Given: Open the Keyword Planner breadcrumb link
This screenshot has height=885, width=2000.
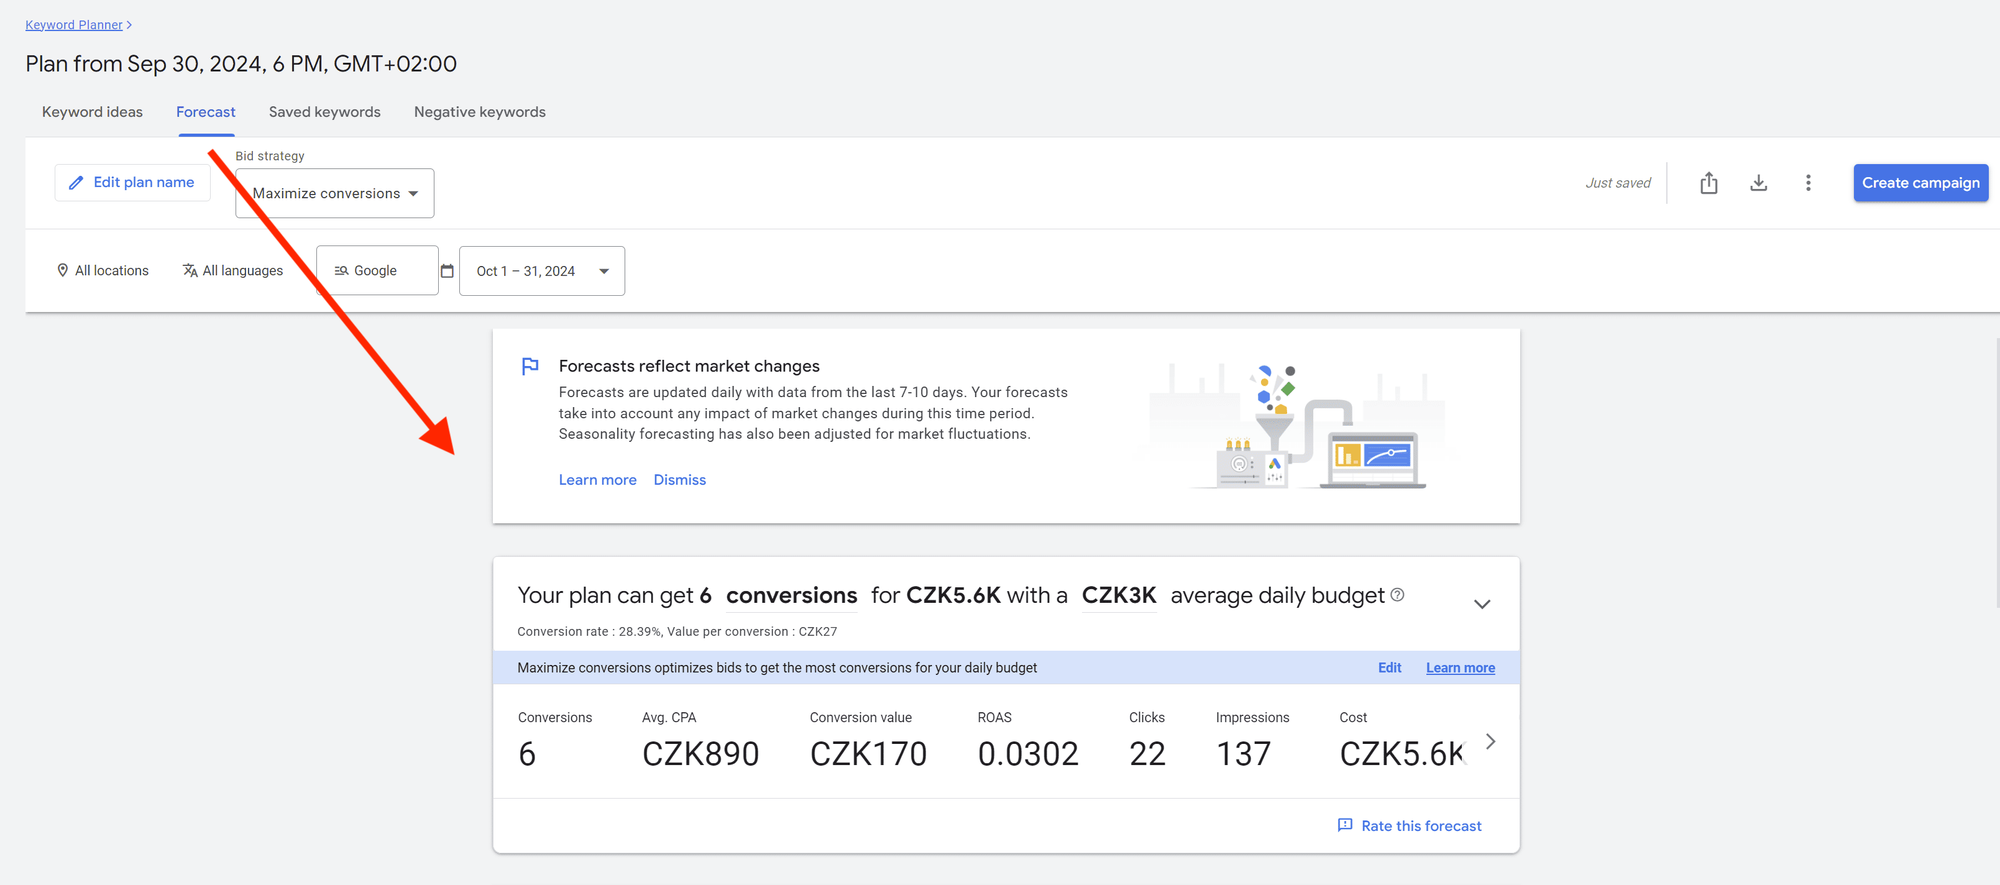Looking at the screenshot, I should [74, 25].
